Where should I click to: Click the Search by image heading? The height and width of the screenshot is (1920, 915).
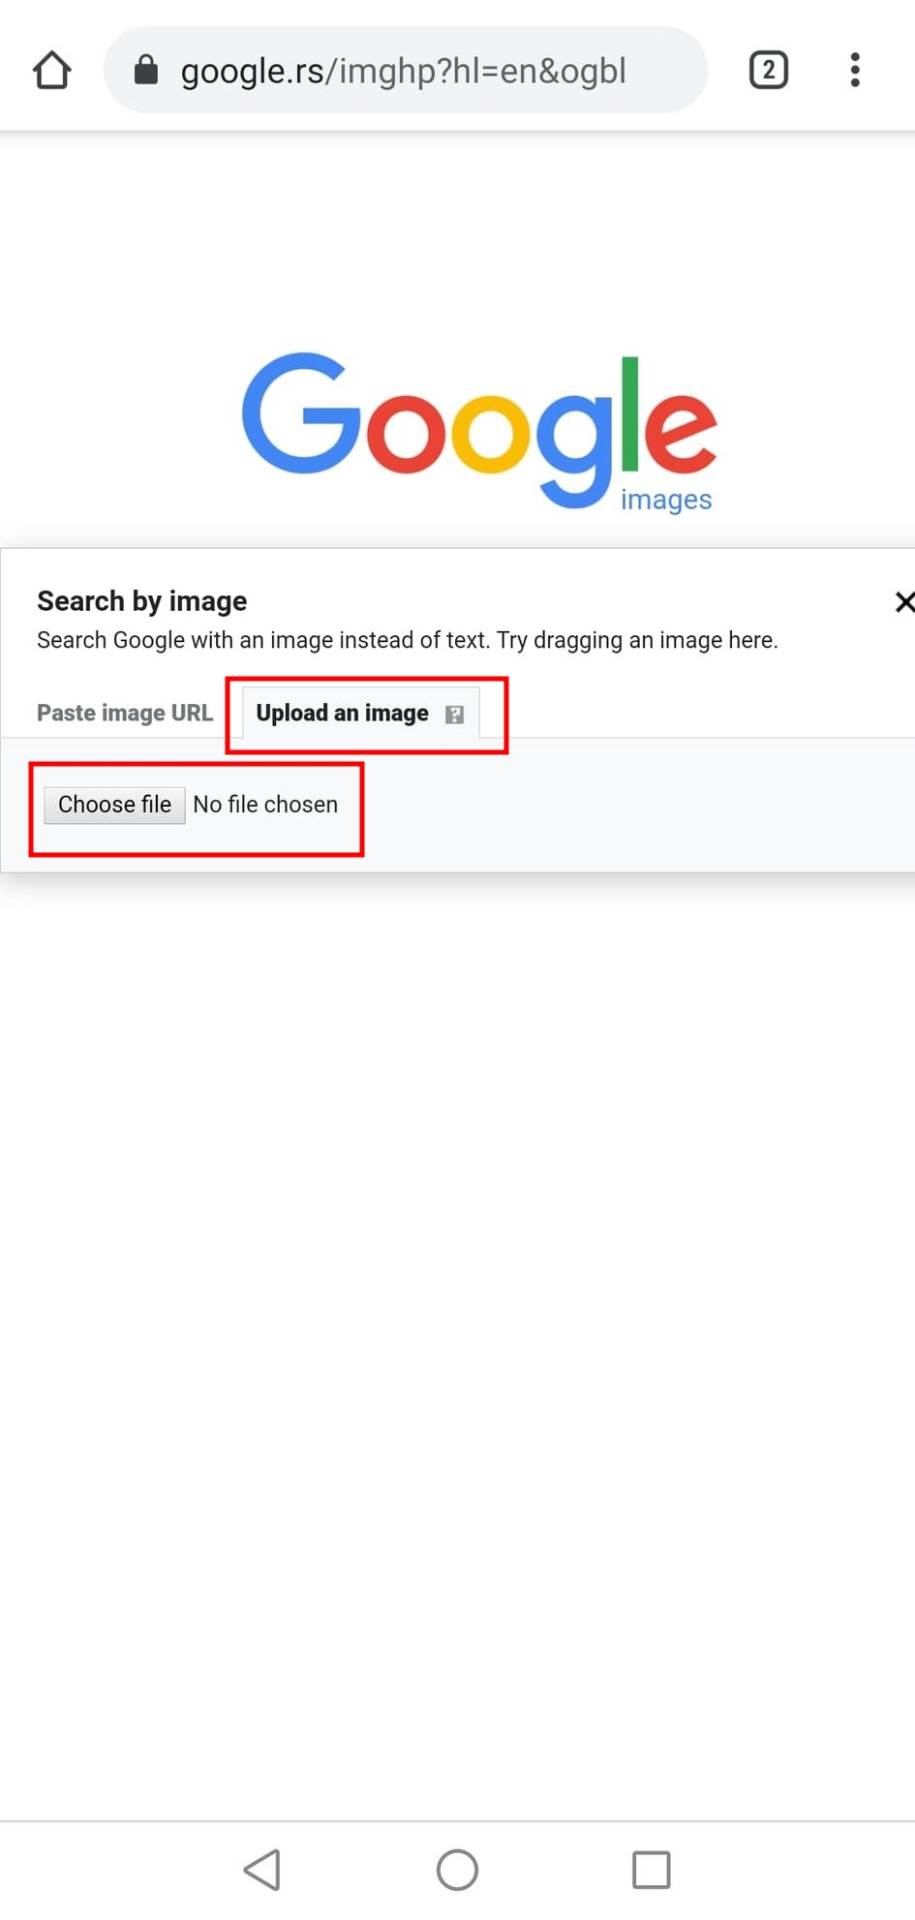(141, 601)
